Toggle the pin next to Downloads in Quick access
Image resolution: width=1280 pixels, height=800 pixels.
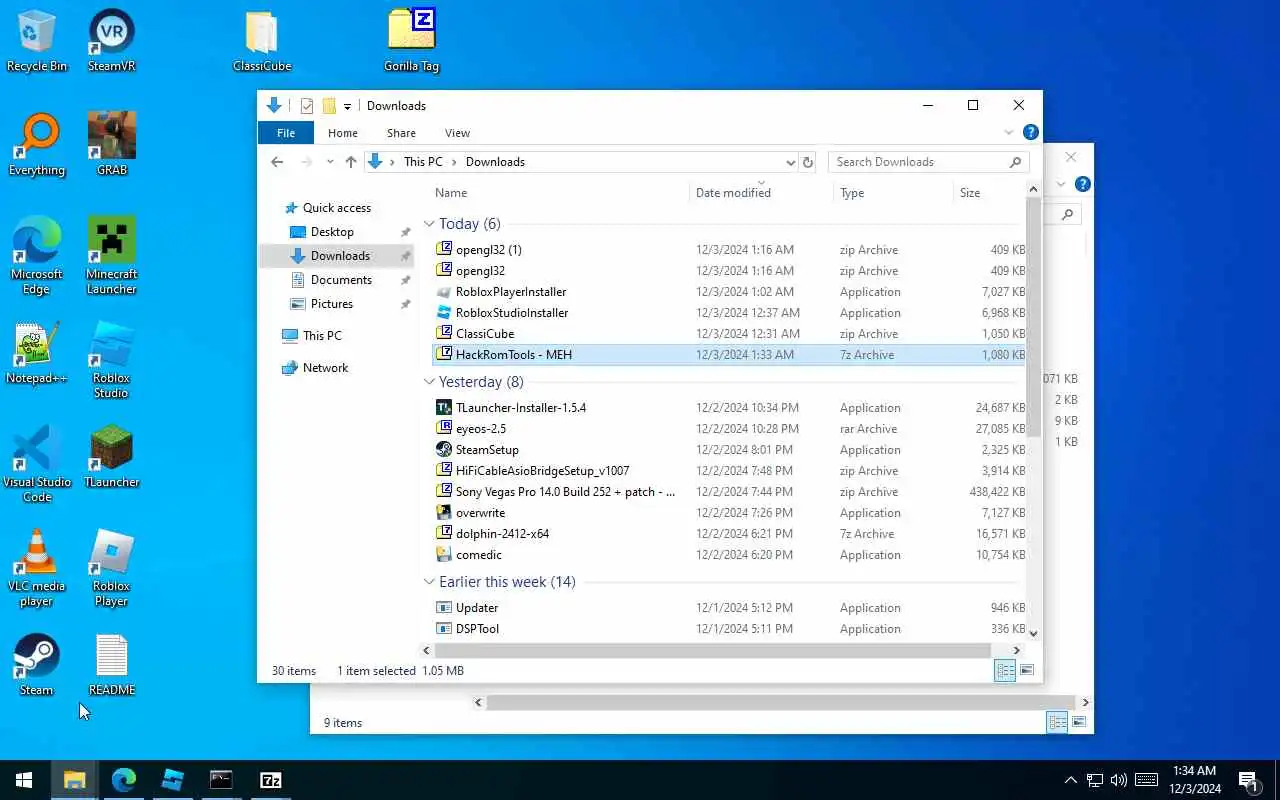[x=405, y=256]
